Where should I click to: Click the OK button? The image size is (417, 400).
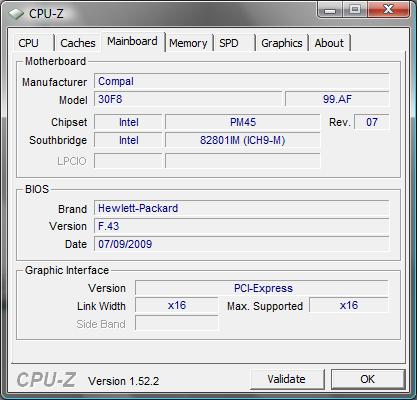tap(368, 379)
